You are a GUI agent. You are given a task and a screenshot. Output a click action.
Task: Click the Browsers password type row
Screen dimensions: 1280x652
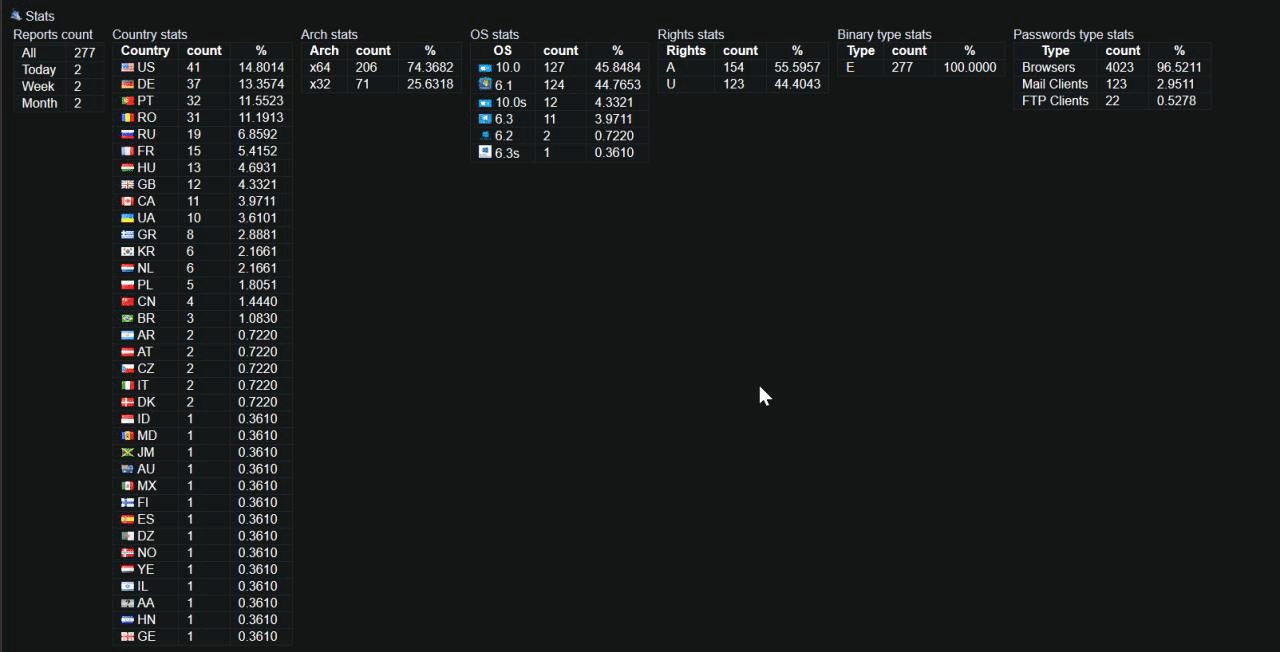pos(1048,67)
